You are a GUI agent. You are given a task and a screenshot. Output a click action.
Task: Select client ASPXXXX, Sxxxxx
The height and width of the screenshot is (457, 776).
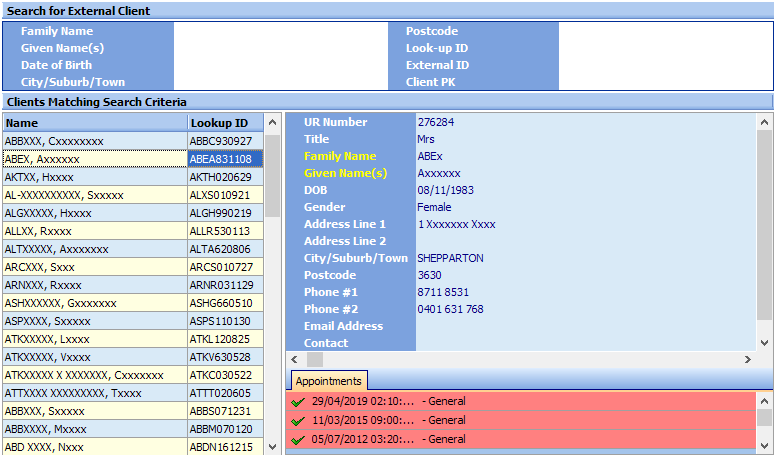click(95, 321)
